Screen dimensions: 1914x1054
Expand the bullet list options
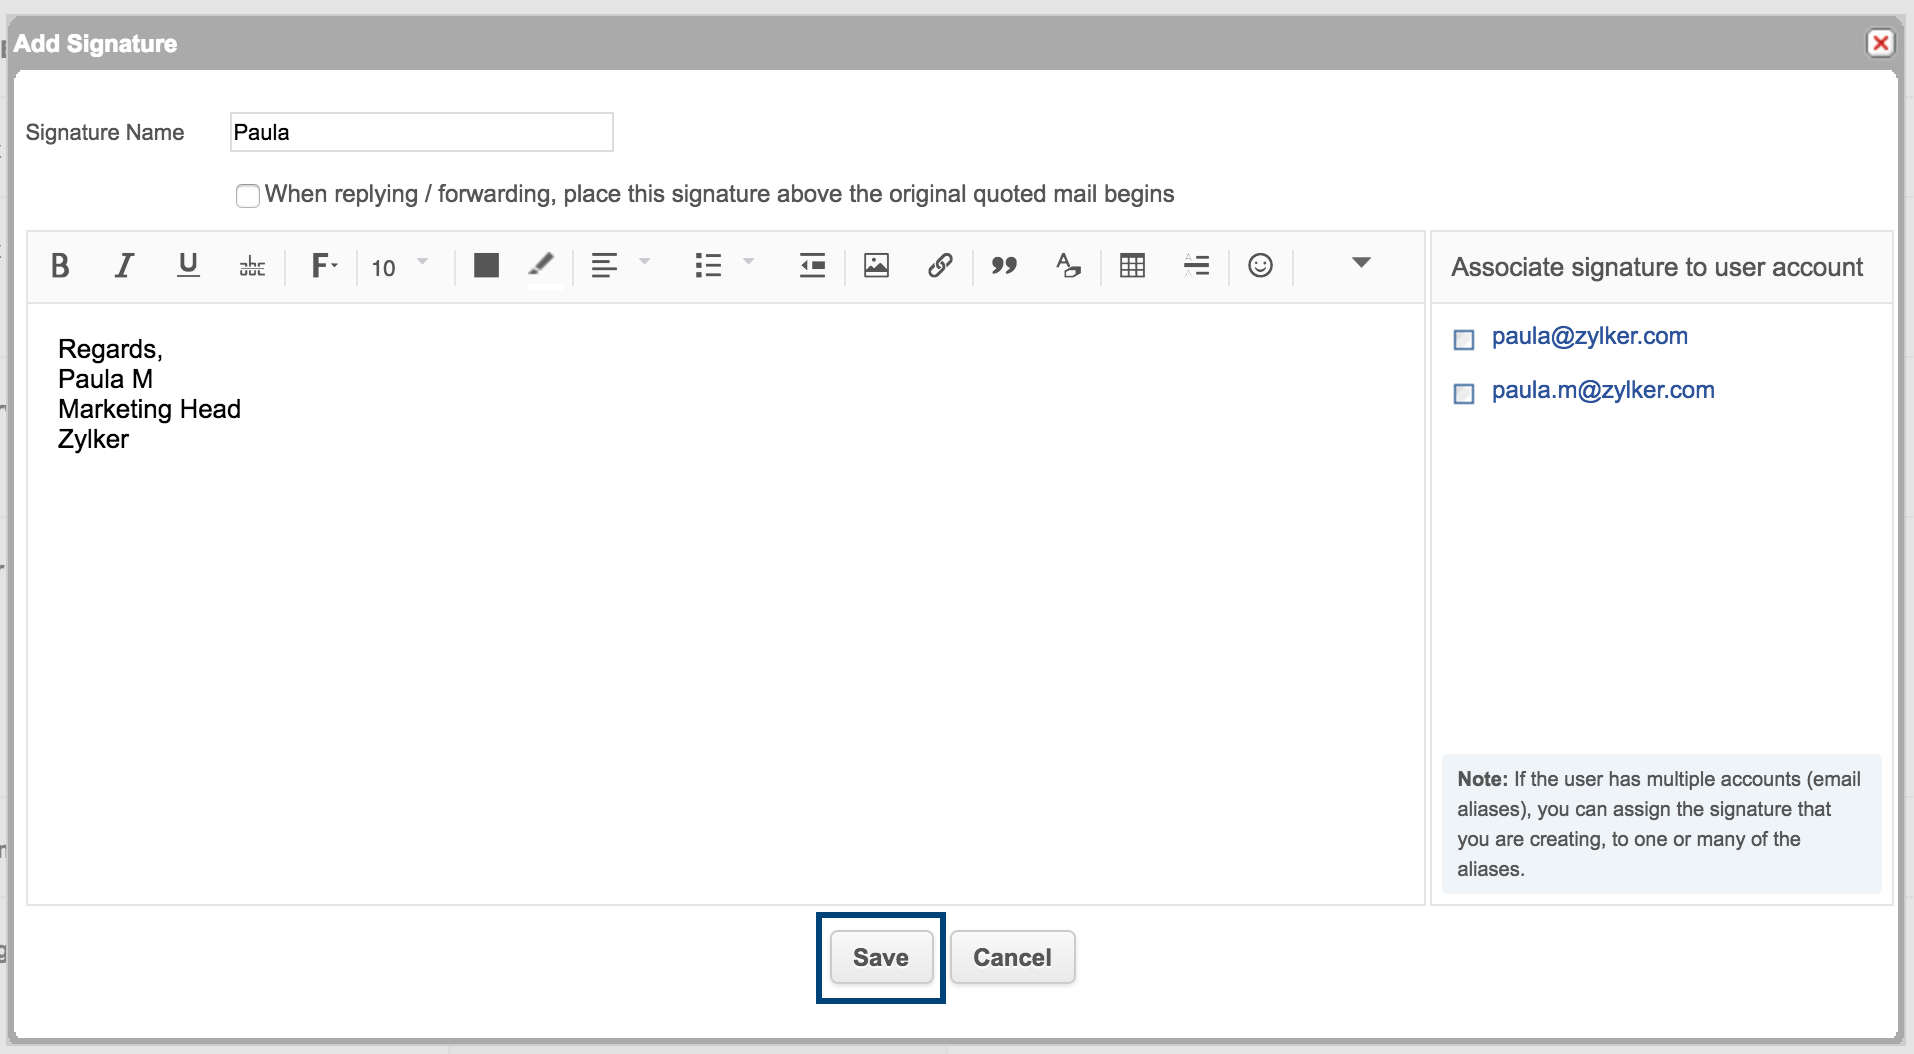coord(748,263)
